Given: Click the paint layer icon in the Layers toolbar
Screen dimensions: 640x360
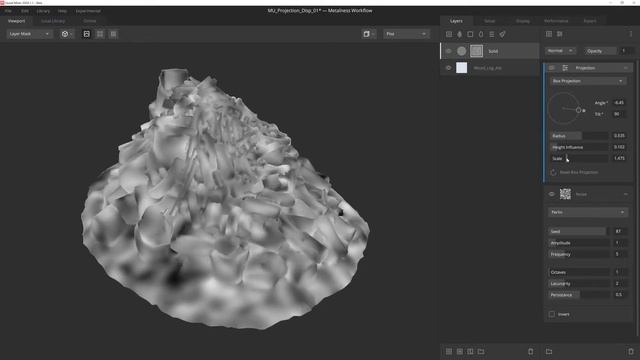Looking at the screenshot, I should click(460, 34).
